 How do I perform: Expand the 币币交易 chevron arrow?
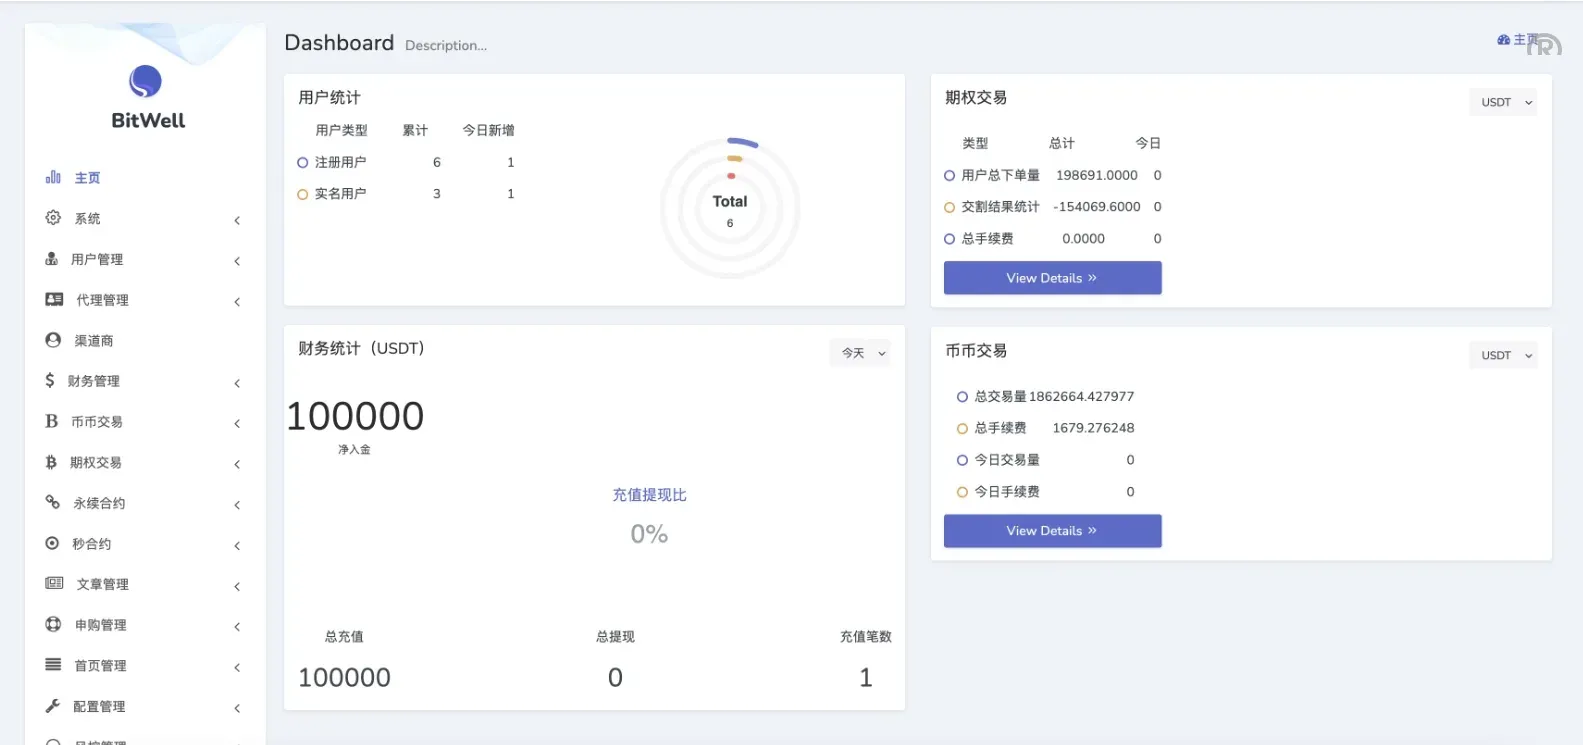[237, 424]
